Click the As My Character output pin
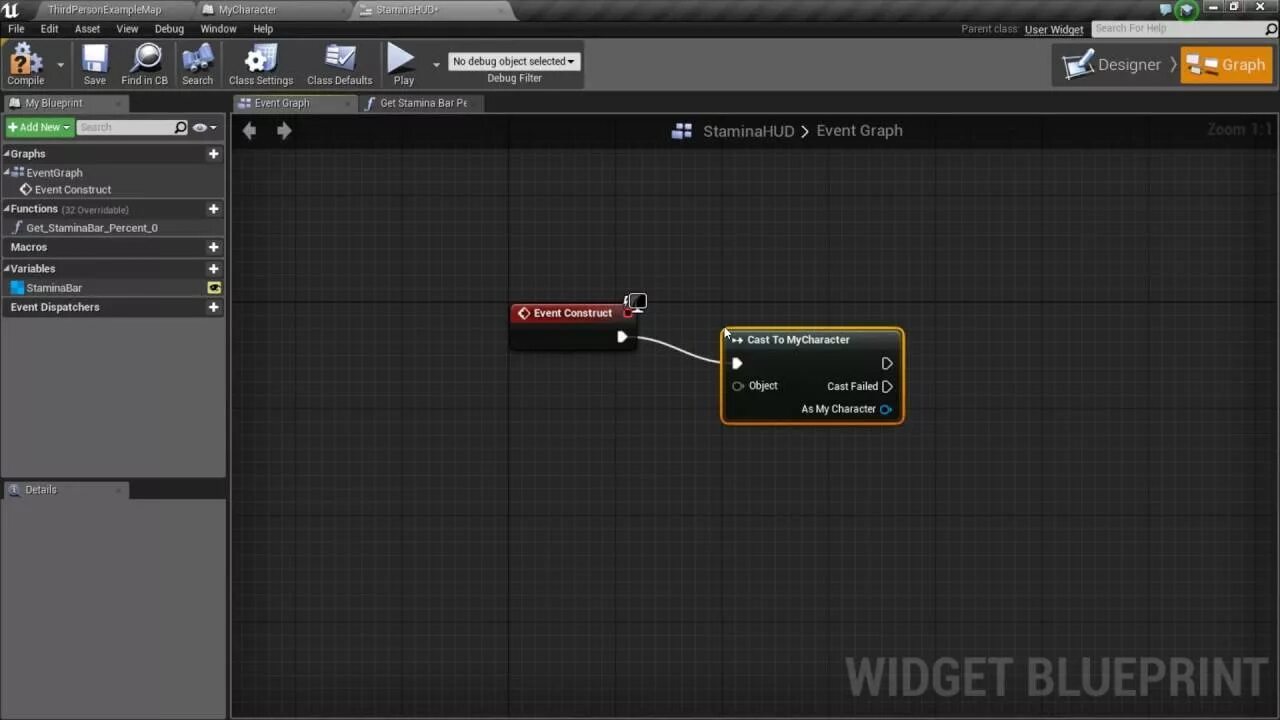The height and width of the screenshot is (720, 1280). 886,409
